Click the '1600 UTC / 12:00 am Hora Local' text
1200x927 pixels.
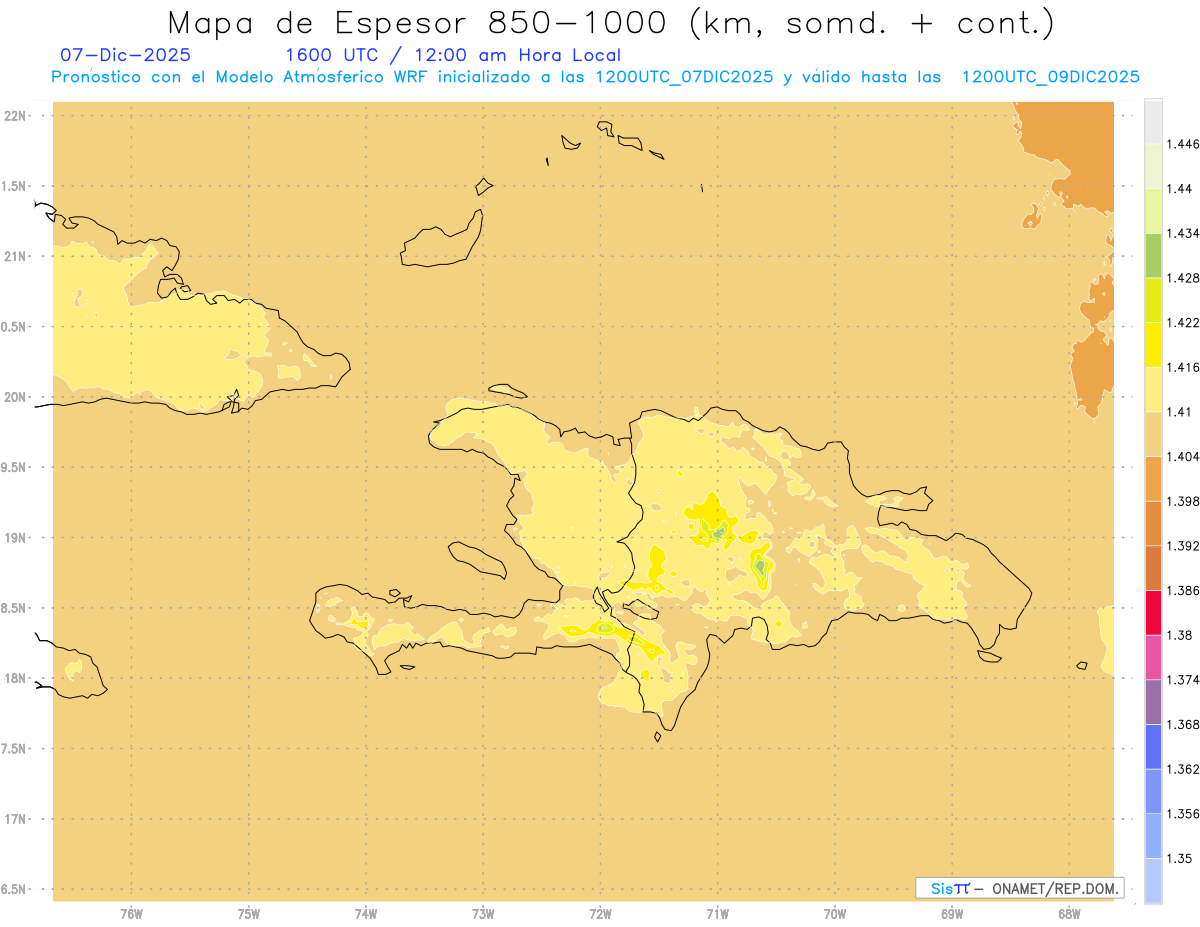click(x=452, y=55)
